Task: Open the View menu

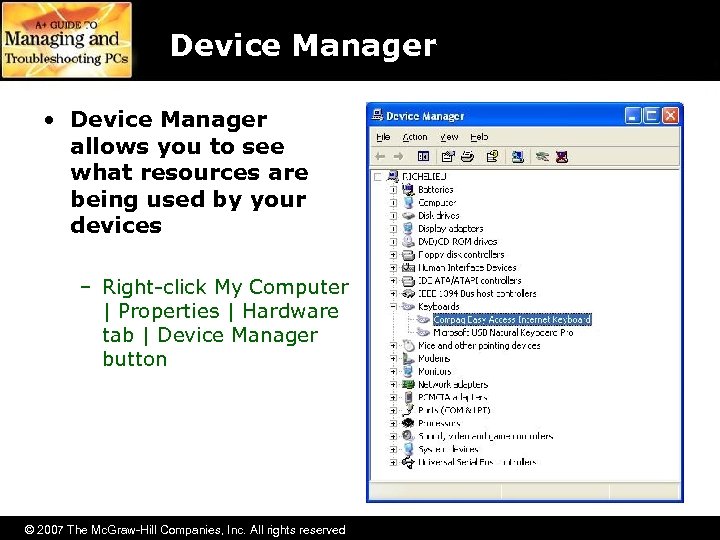Action: [x=449, y=137]
